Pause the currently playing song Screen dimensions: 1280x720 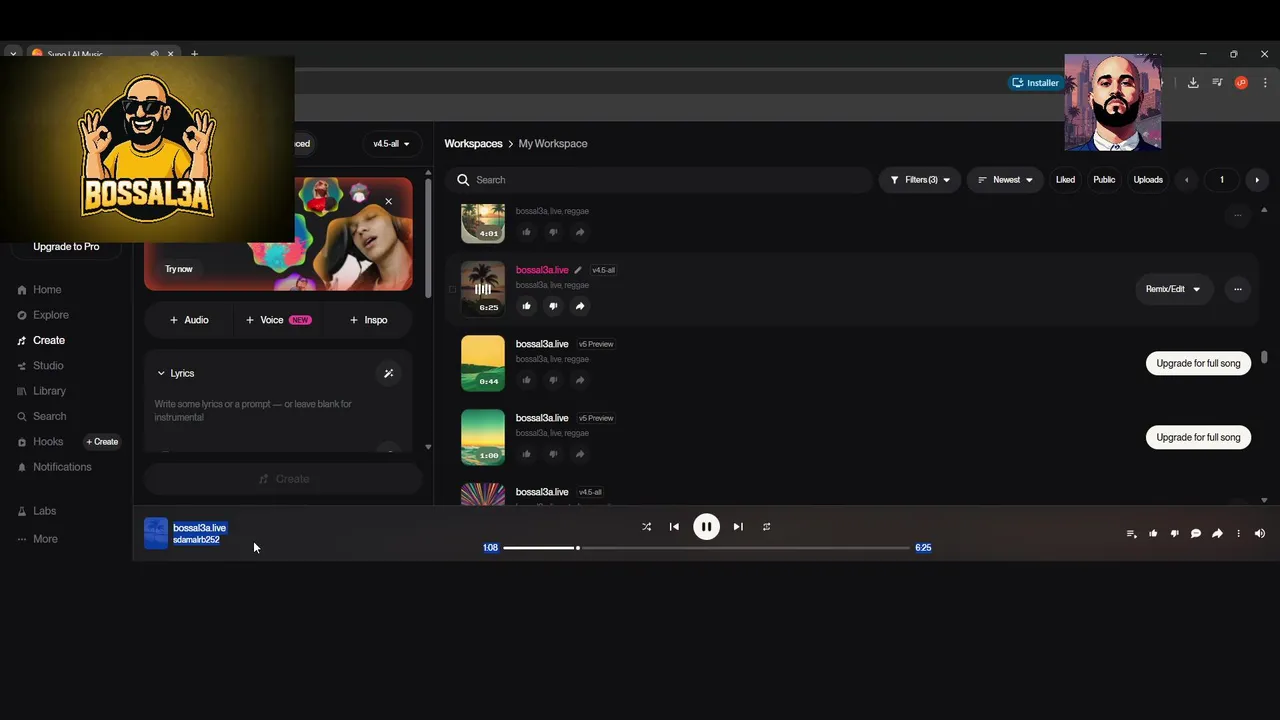point(706,527)
